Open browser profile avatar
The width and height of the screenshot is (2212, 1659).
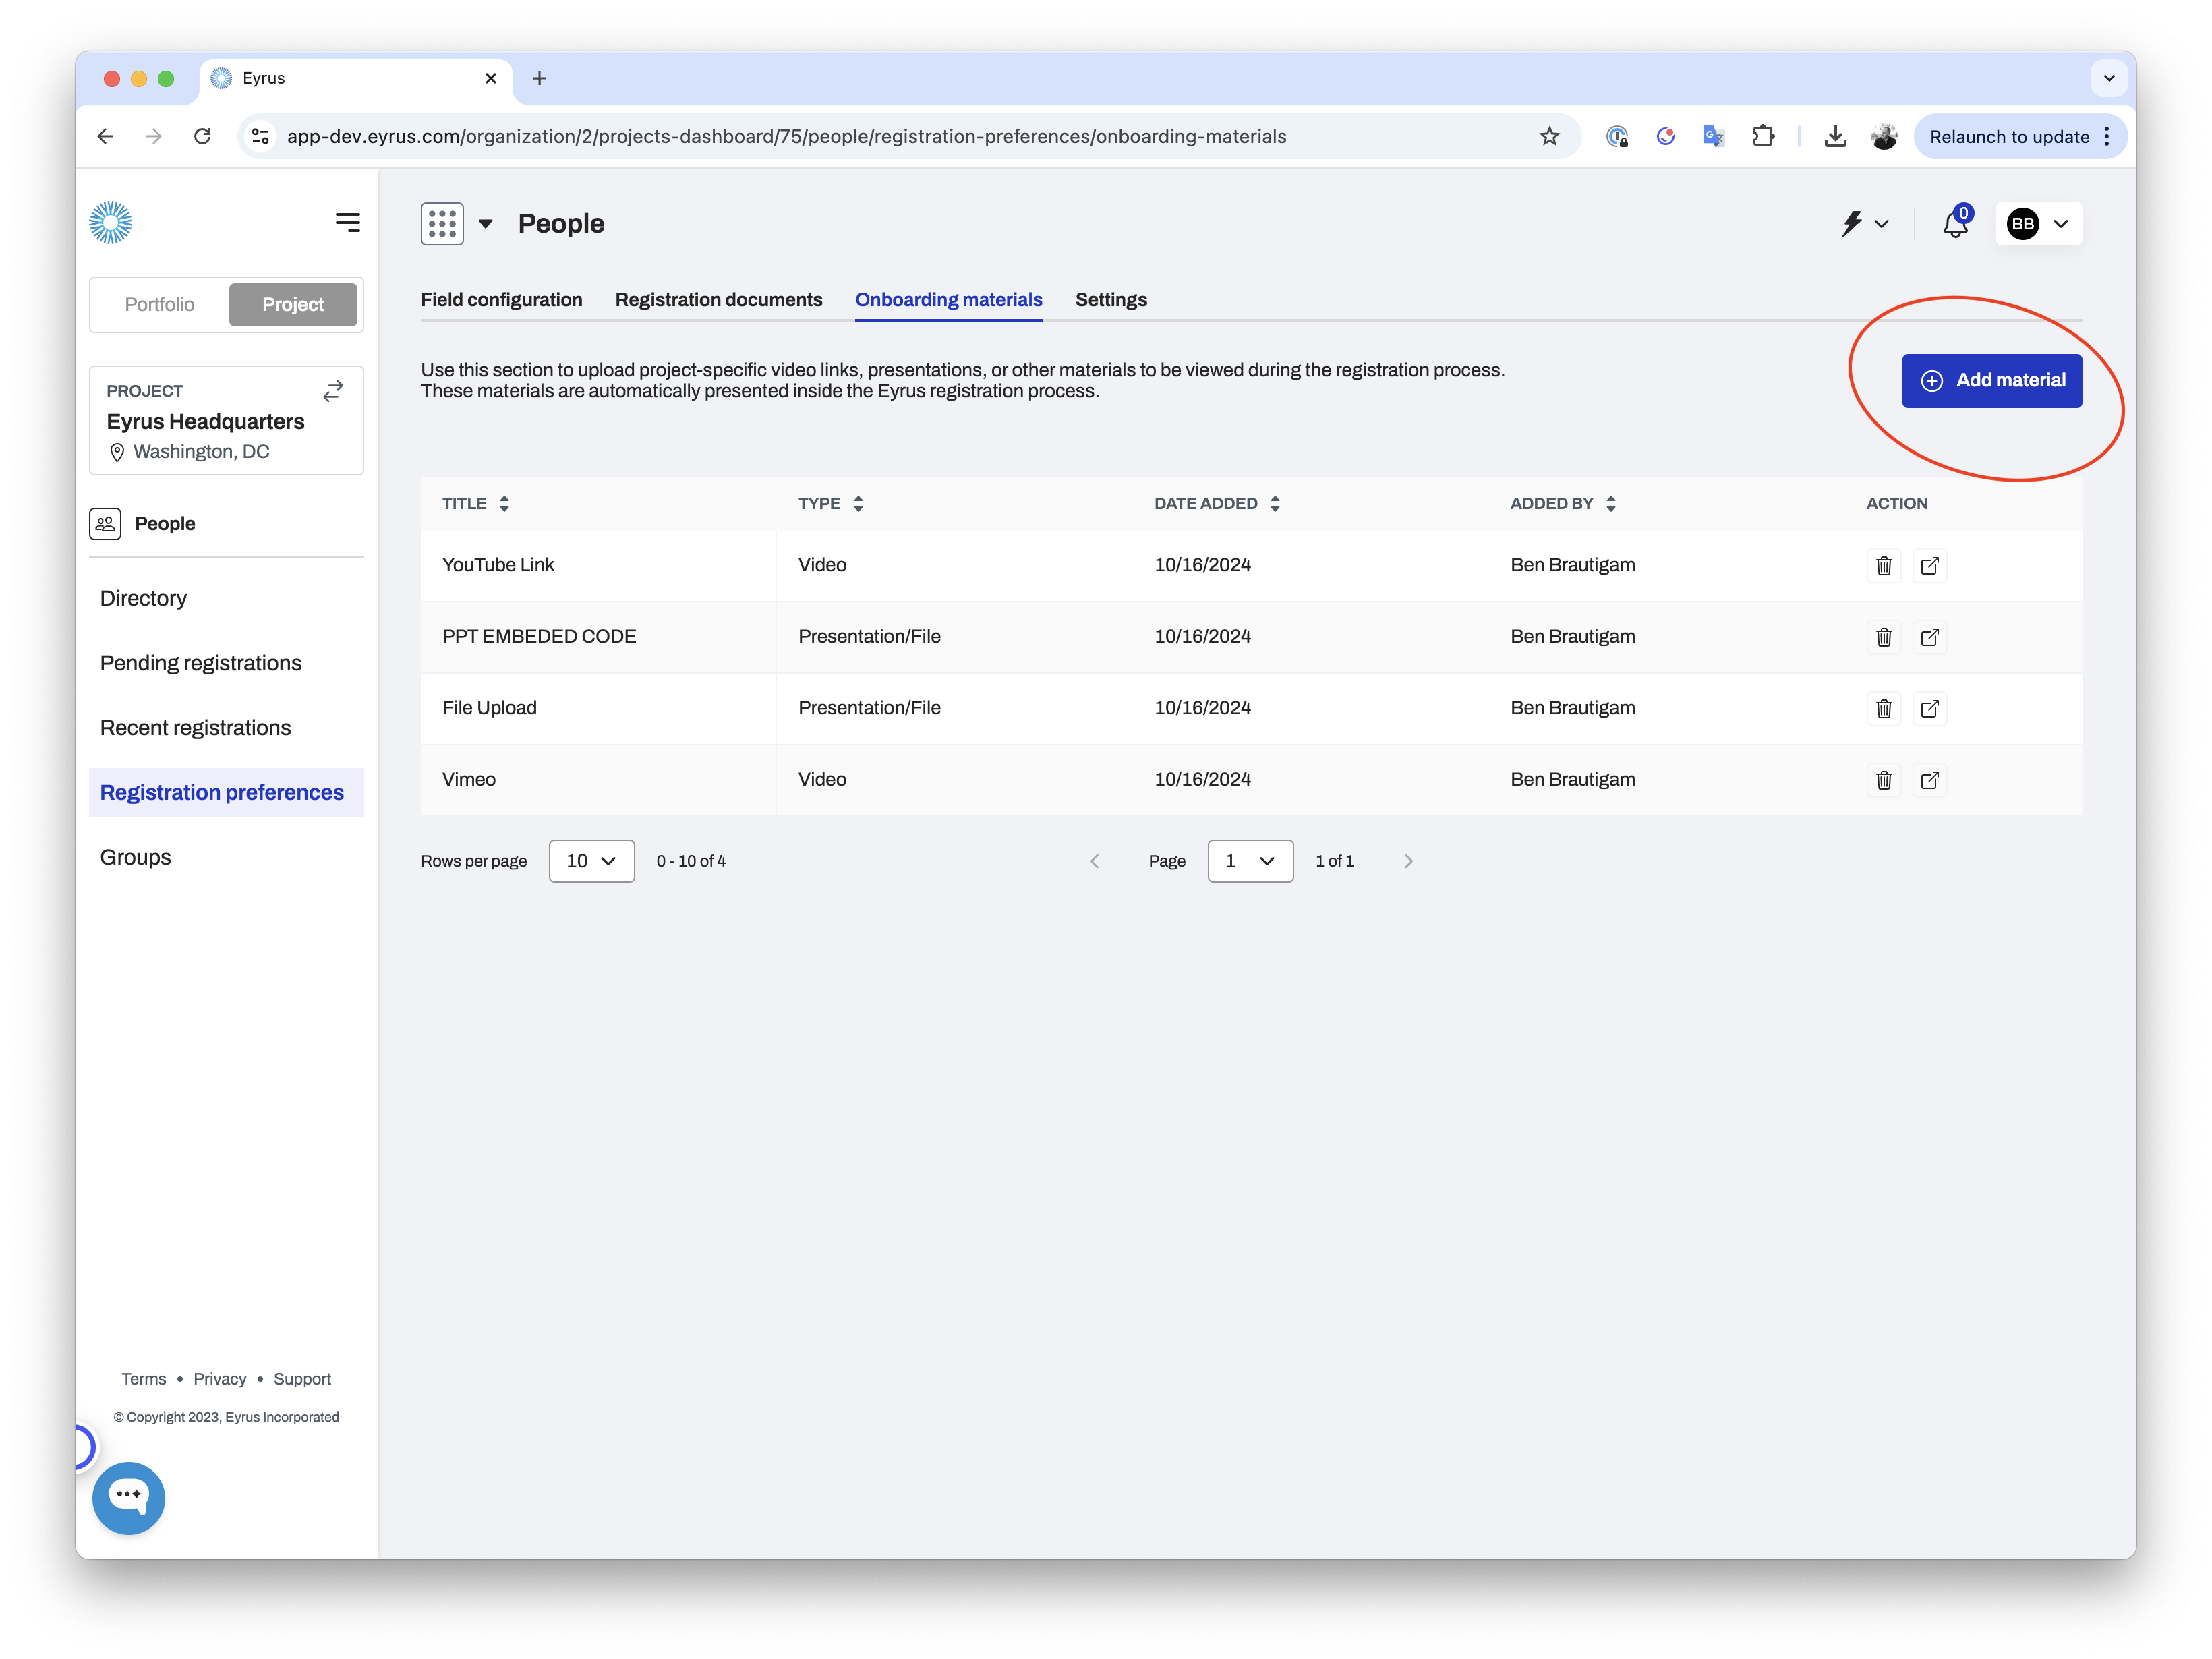(1884, 136)
